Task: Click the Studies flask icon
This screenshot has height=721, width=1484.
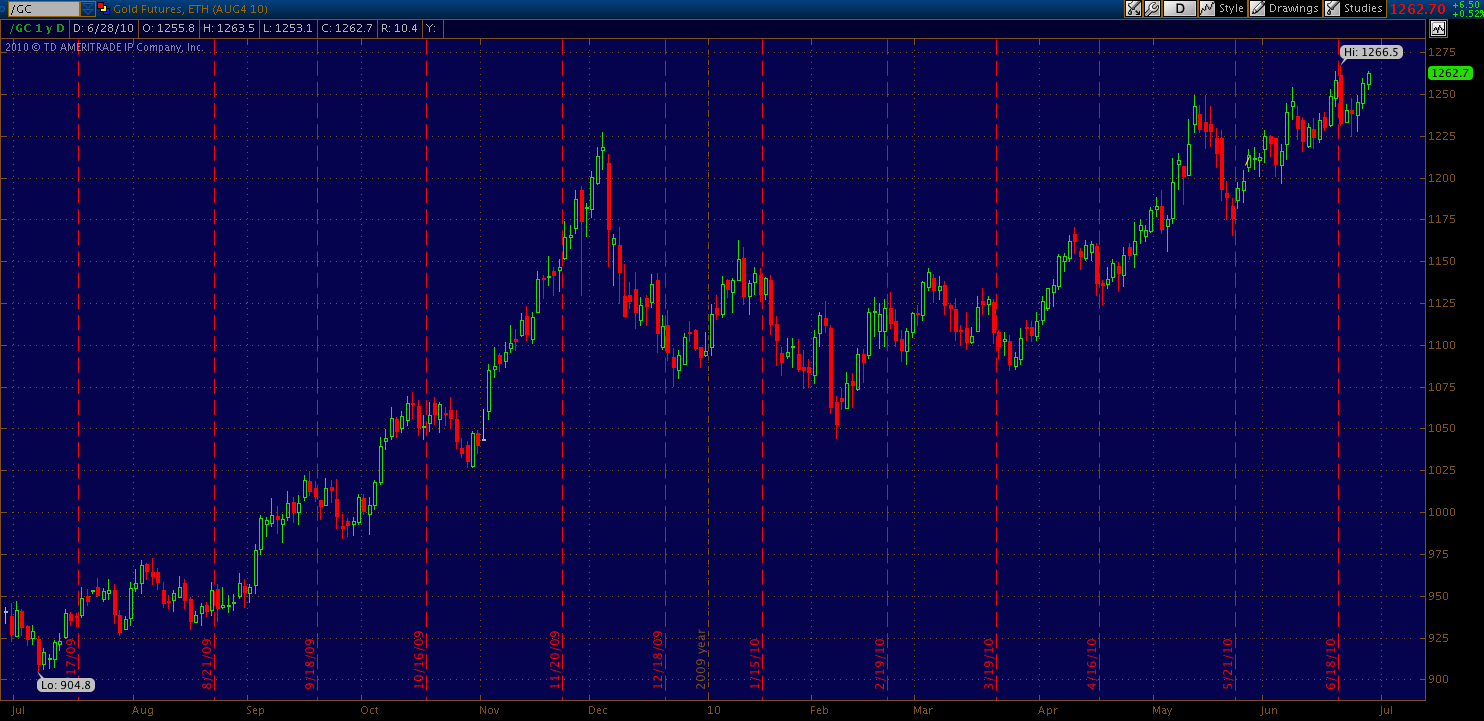Action: pos(1332,8)
